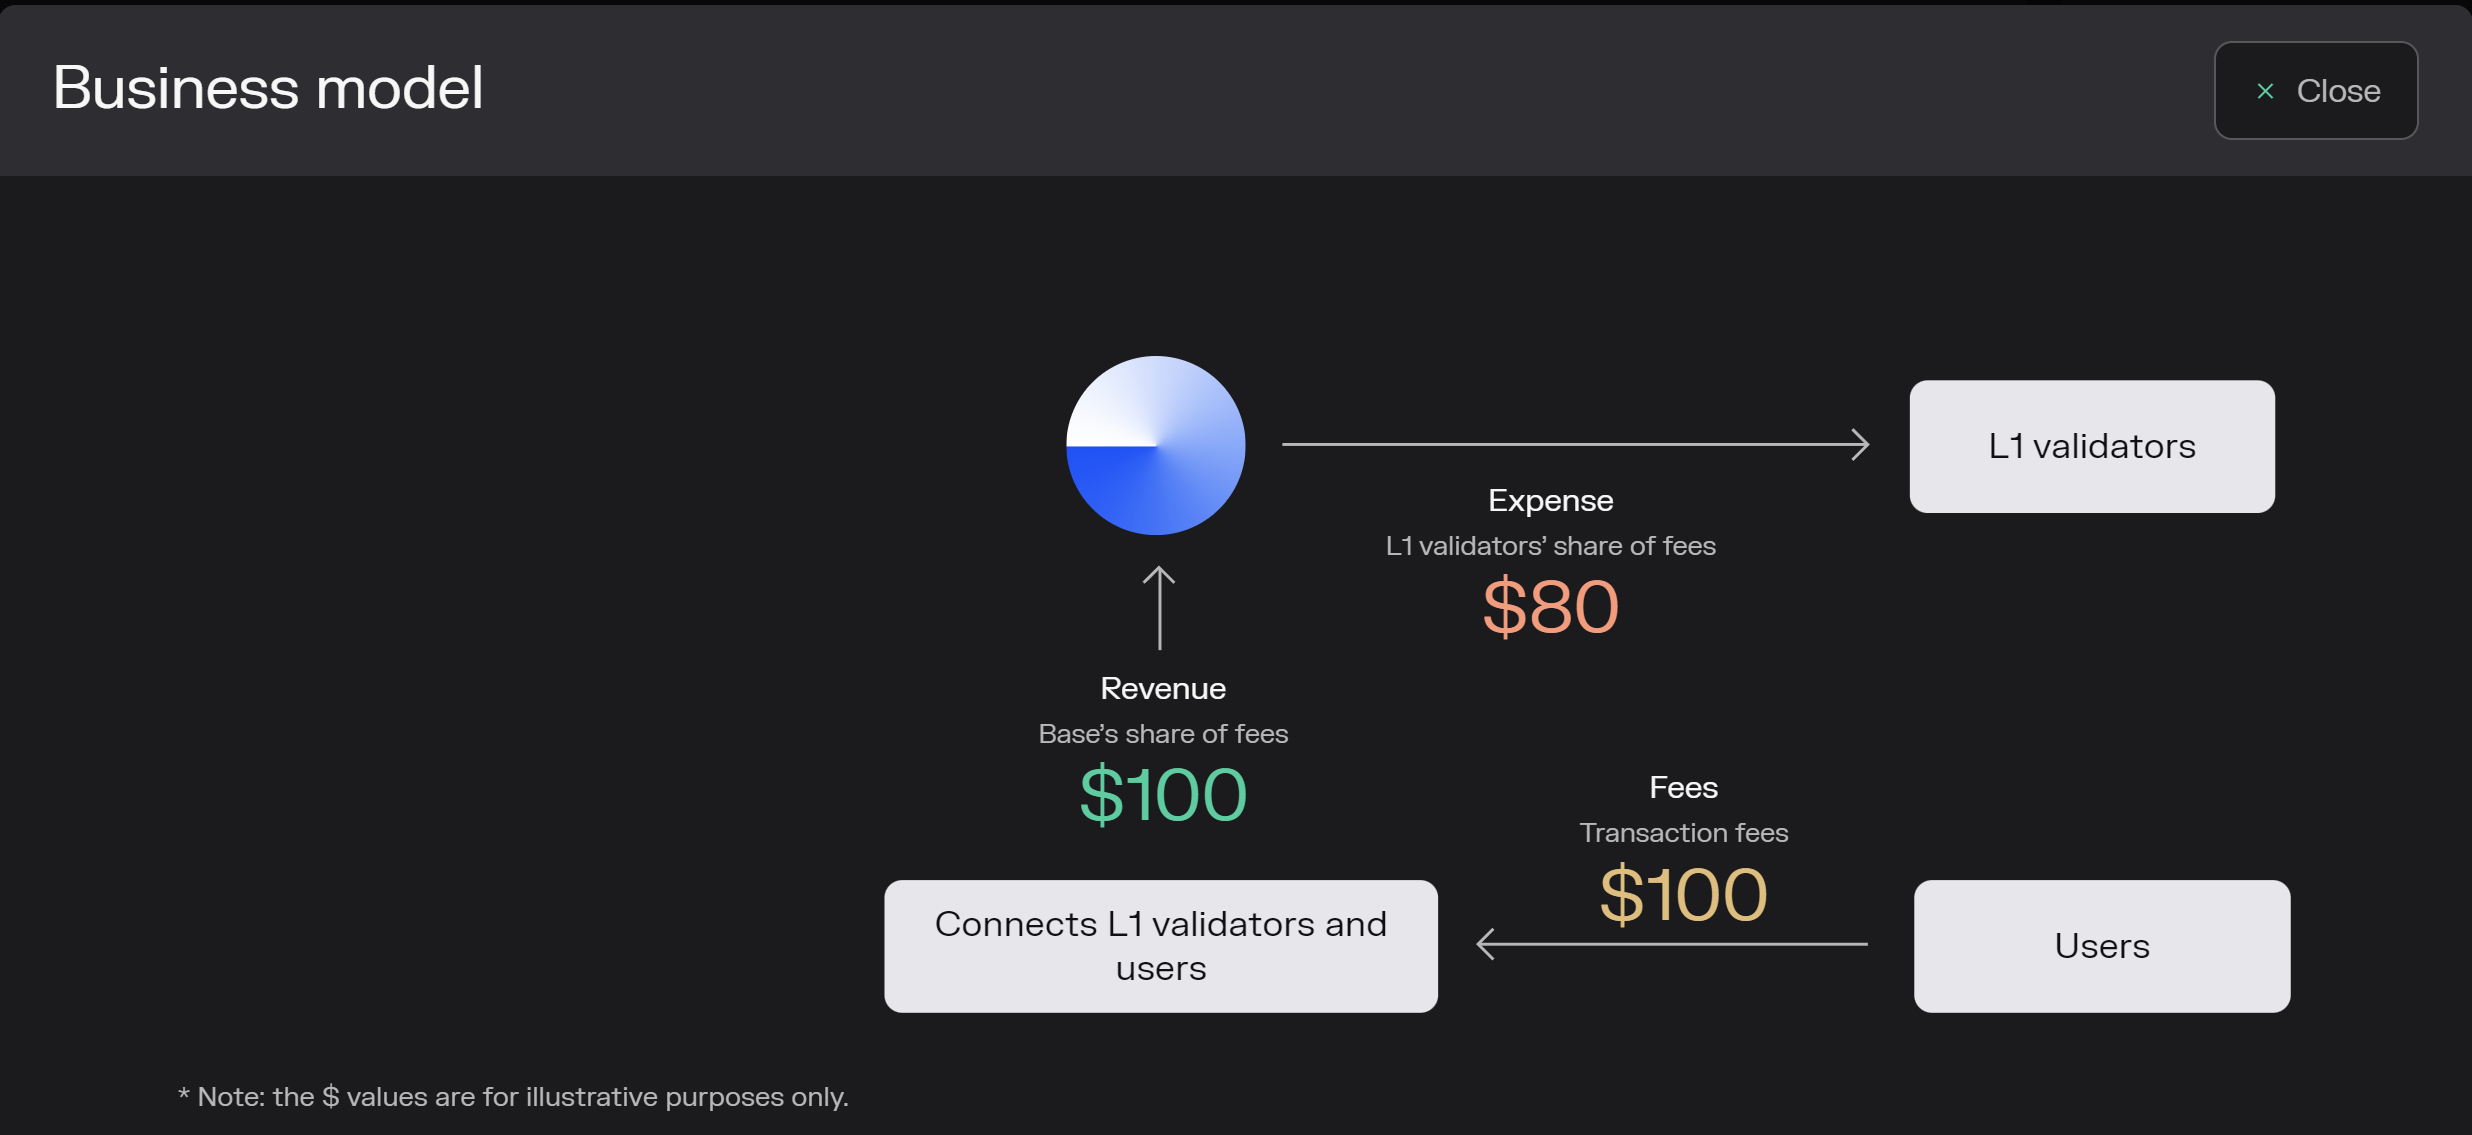This screenshot has width=2472, height=1135.
Task: Click the Fees label
Action: point(1683,787)
